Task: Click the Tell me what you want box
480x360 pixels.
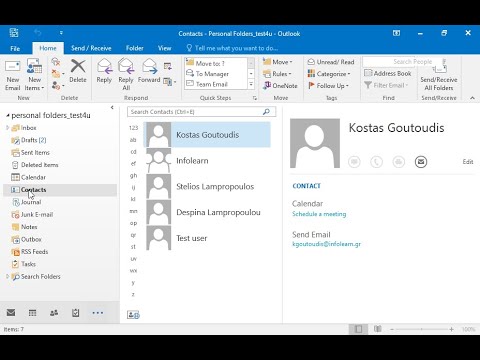Action: point(232,48)
